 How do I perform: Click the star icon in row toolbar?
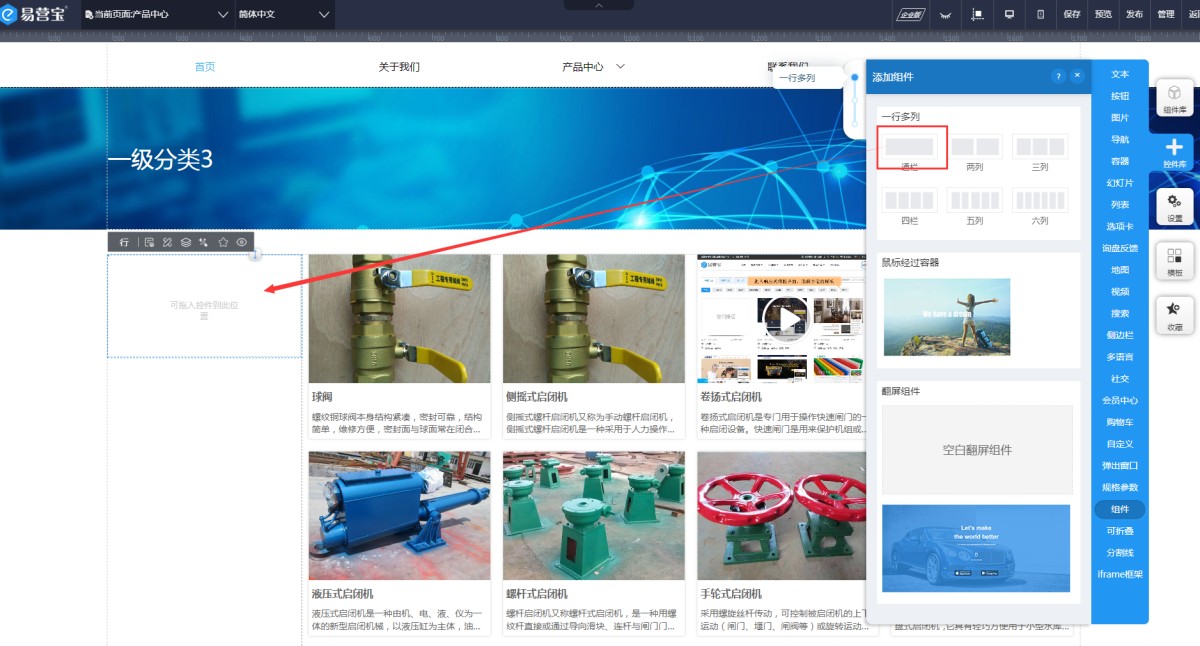[x=223, y=242]
